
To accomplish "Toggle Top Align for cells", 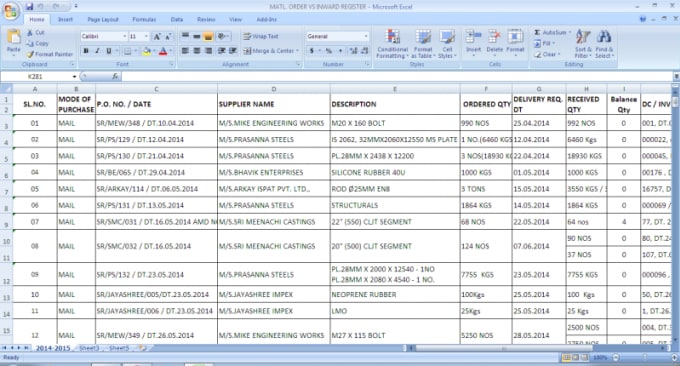I will [x=185, y=36].
